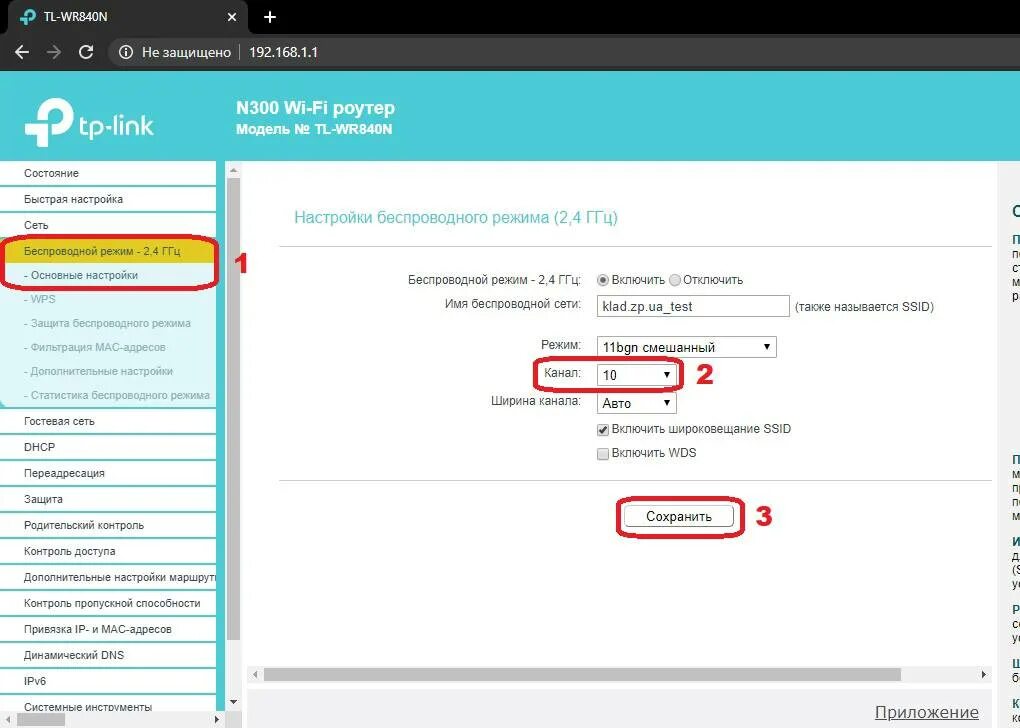Reload the router page

(x=86, y=52)
